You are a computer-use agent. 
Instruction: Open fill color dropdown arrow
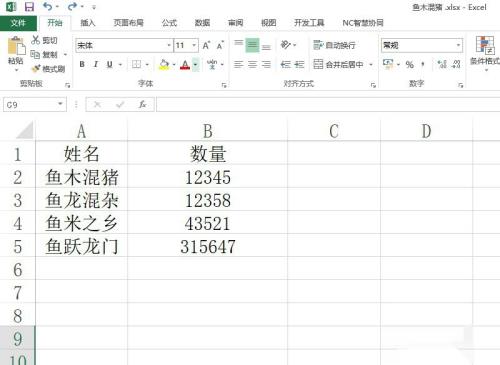tap(174, 64)
